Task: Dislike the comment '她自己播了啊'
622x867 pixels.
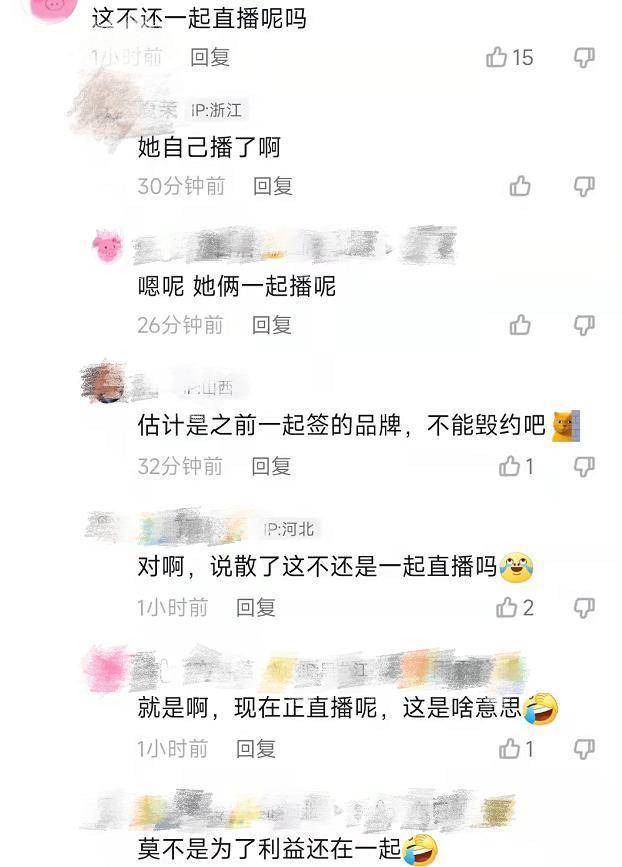Action: (x=584, y=186)
